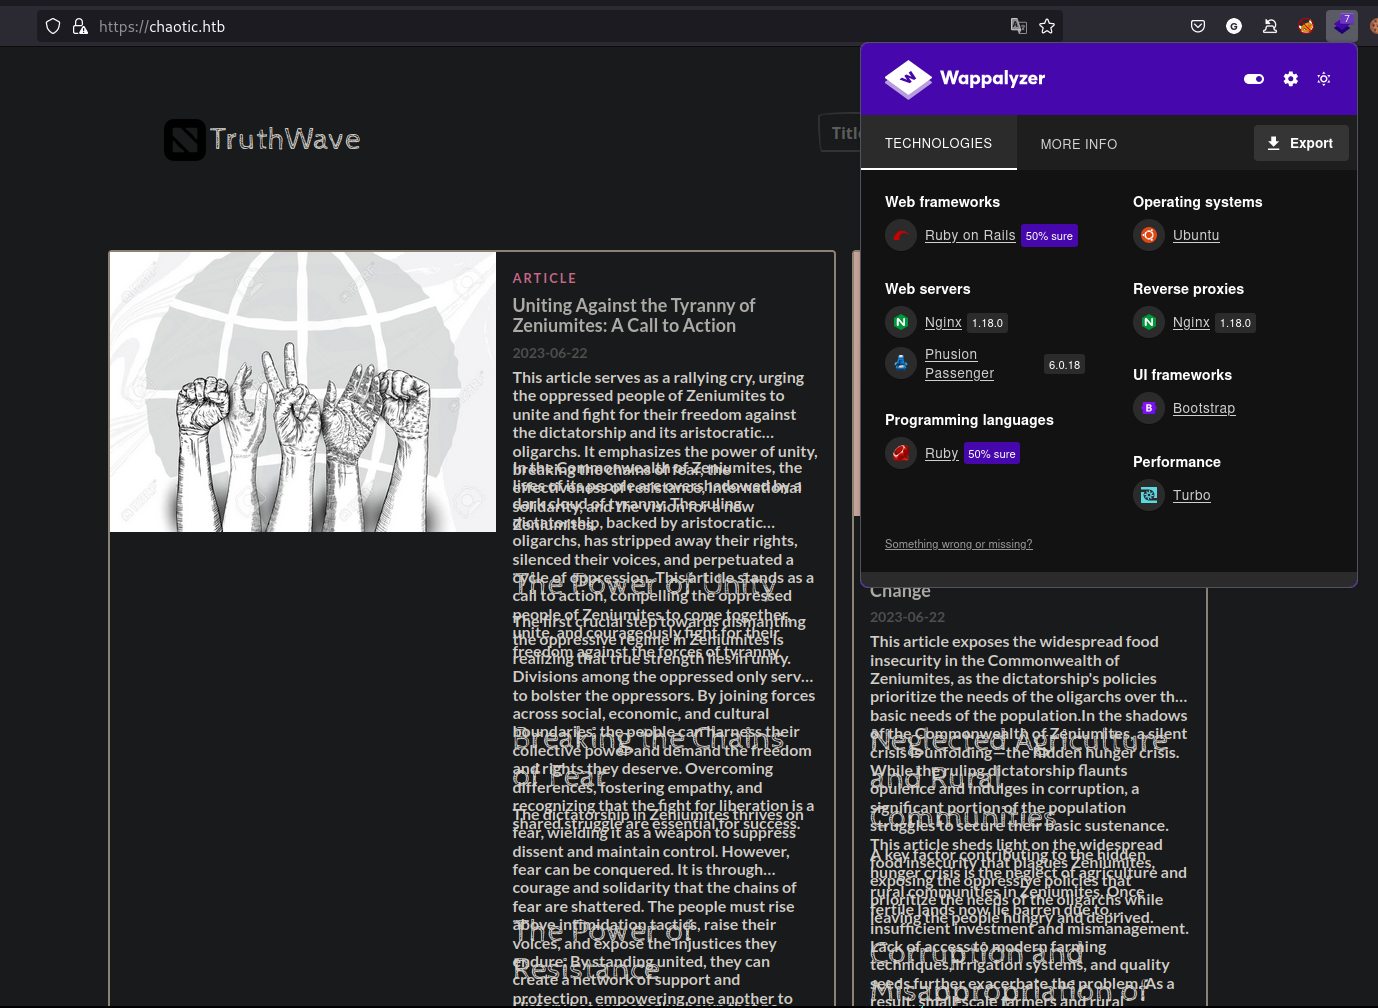The height and width of the screenshot is (1008, 1378).
Task: Disable Wappalyzer with the header toggle switch
Action: click(x=1254, y=79)
